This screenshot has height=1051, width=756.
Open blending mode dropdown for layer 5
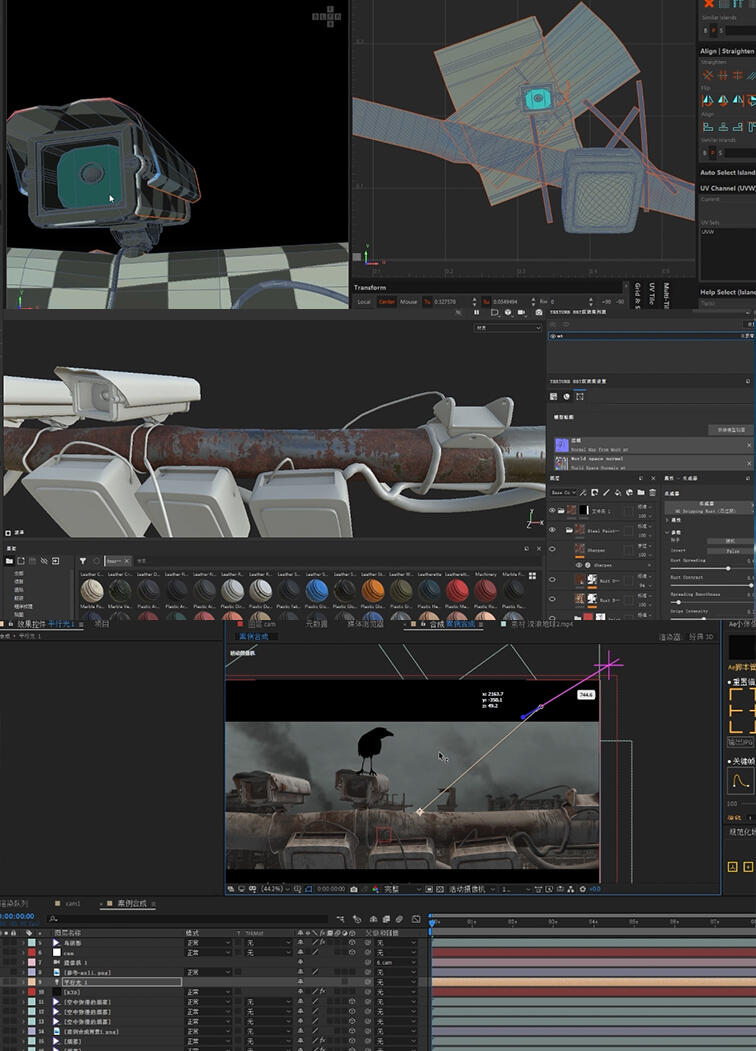208,942
